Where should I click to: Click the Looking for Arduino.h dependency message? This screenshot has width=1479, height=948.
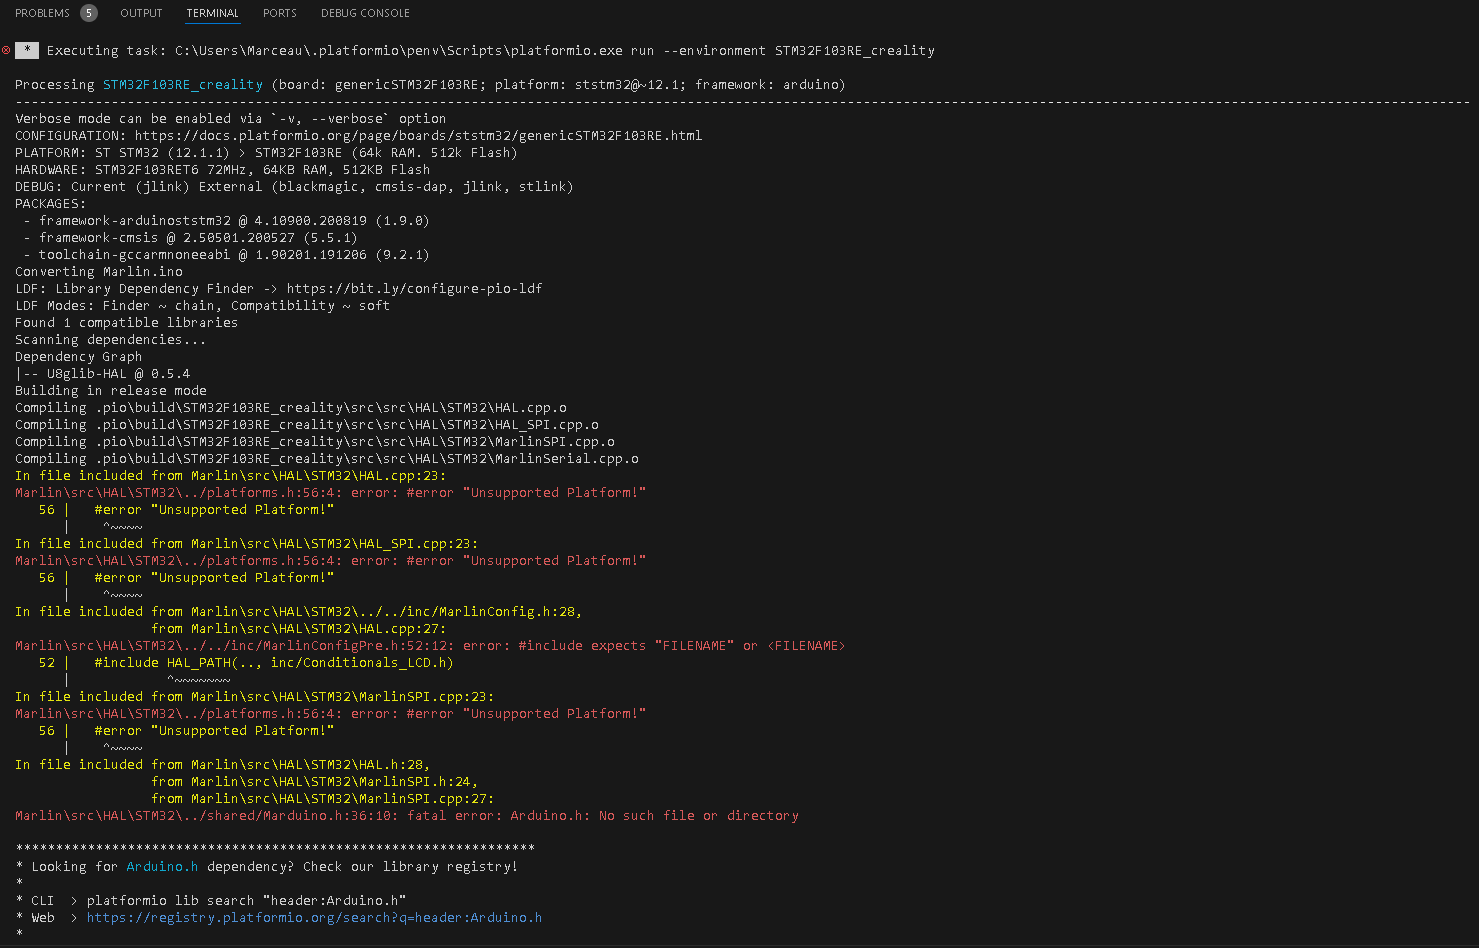pos(267,866)
